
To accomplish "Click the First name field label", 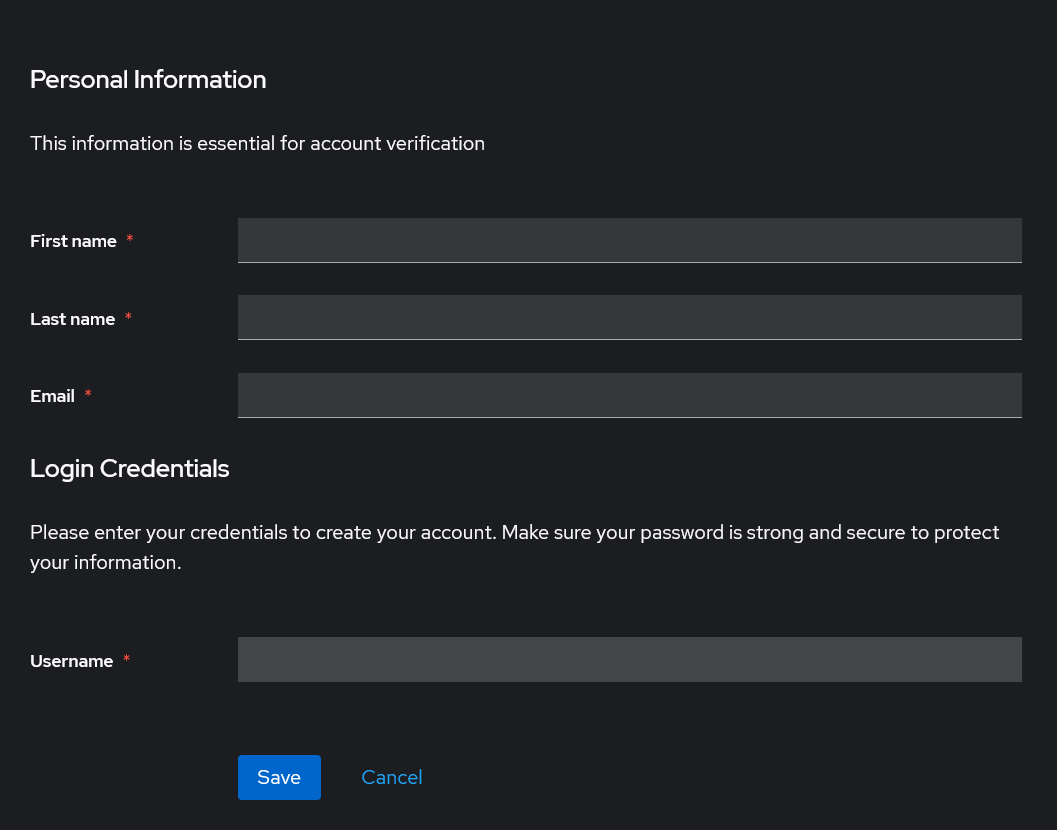I will click(x=73, y=241).
